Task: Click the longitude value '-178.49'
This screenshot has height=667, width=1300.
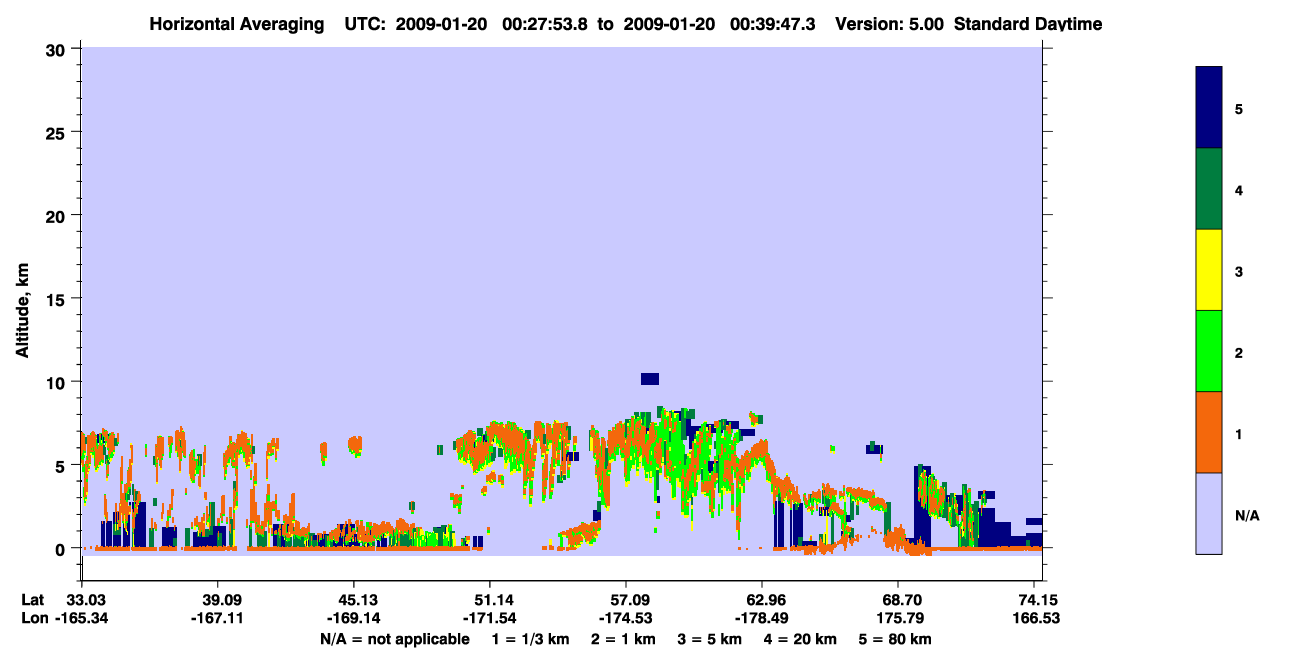Action: pyautogui.click(x=762, y=619)
